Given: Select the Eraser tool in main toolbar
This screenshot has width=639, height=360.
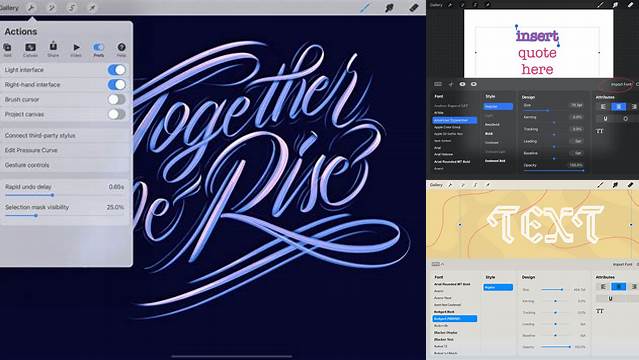Looking at the screenshot, I should (413, 8).
